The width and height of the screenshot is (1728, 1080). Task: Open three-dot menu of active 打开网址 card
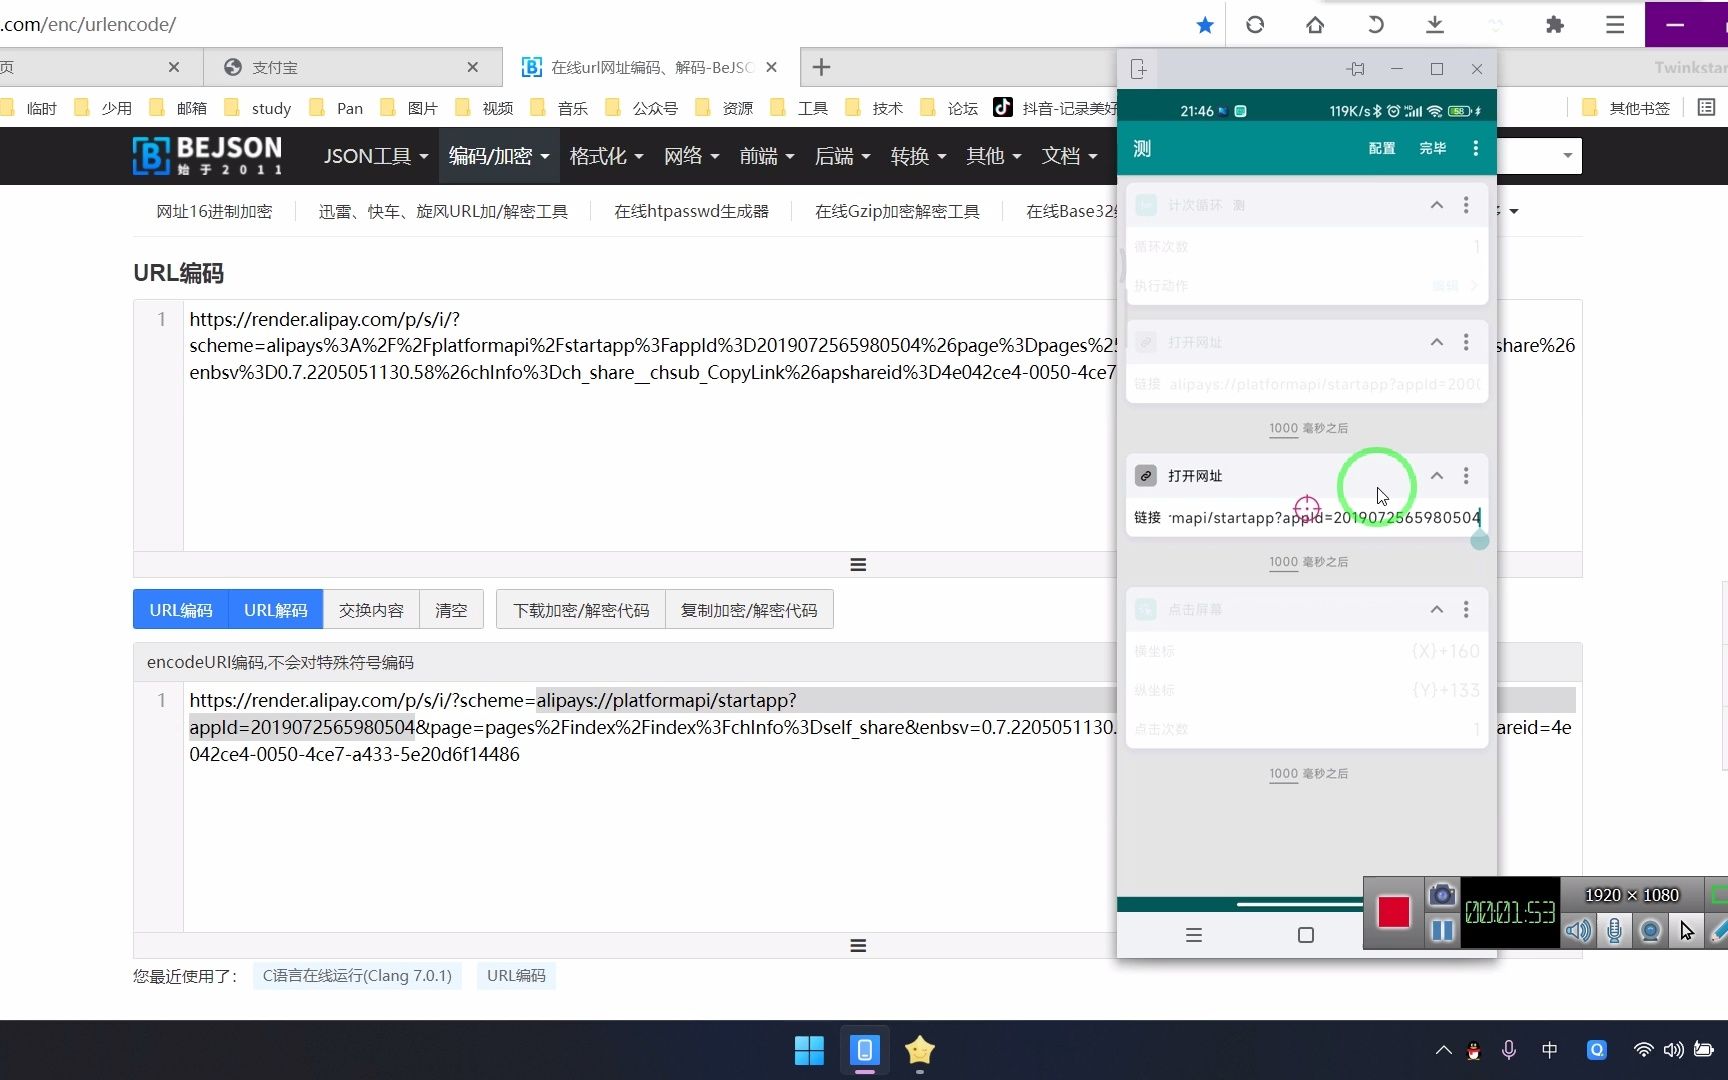(1466, 476)
